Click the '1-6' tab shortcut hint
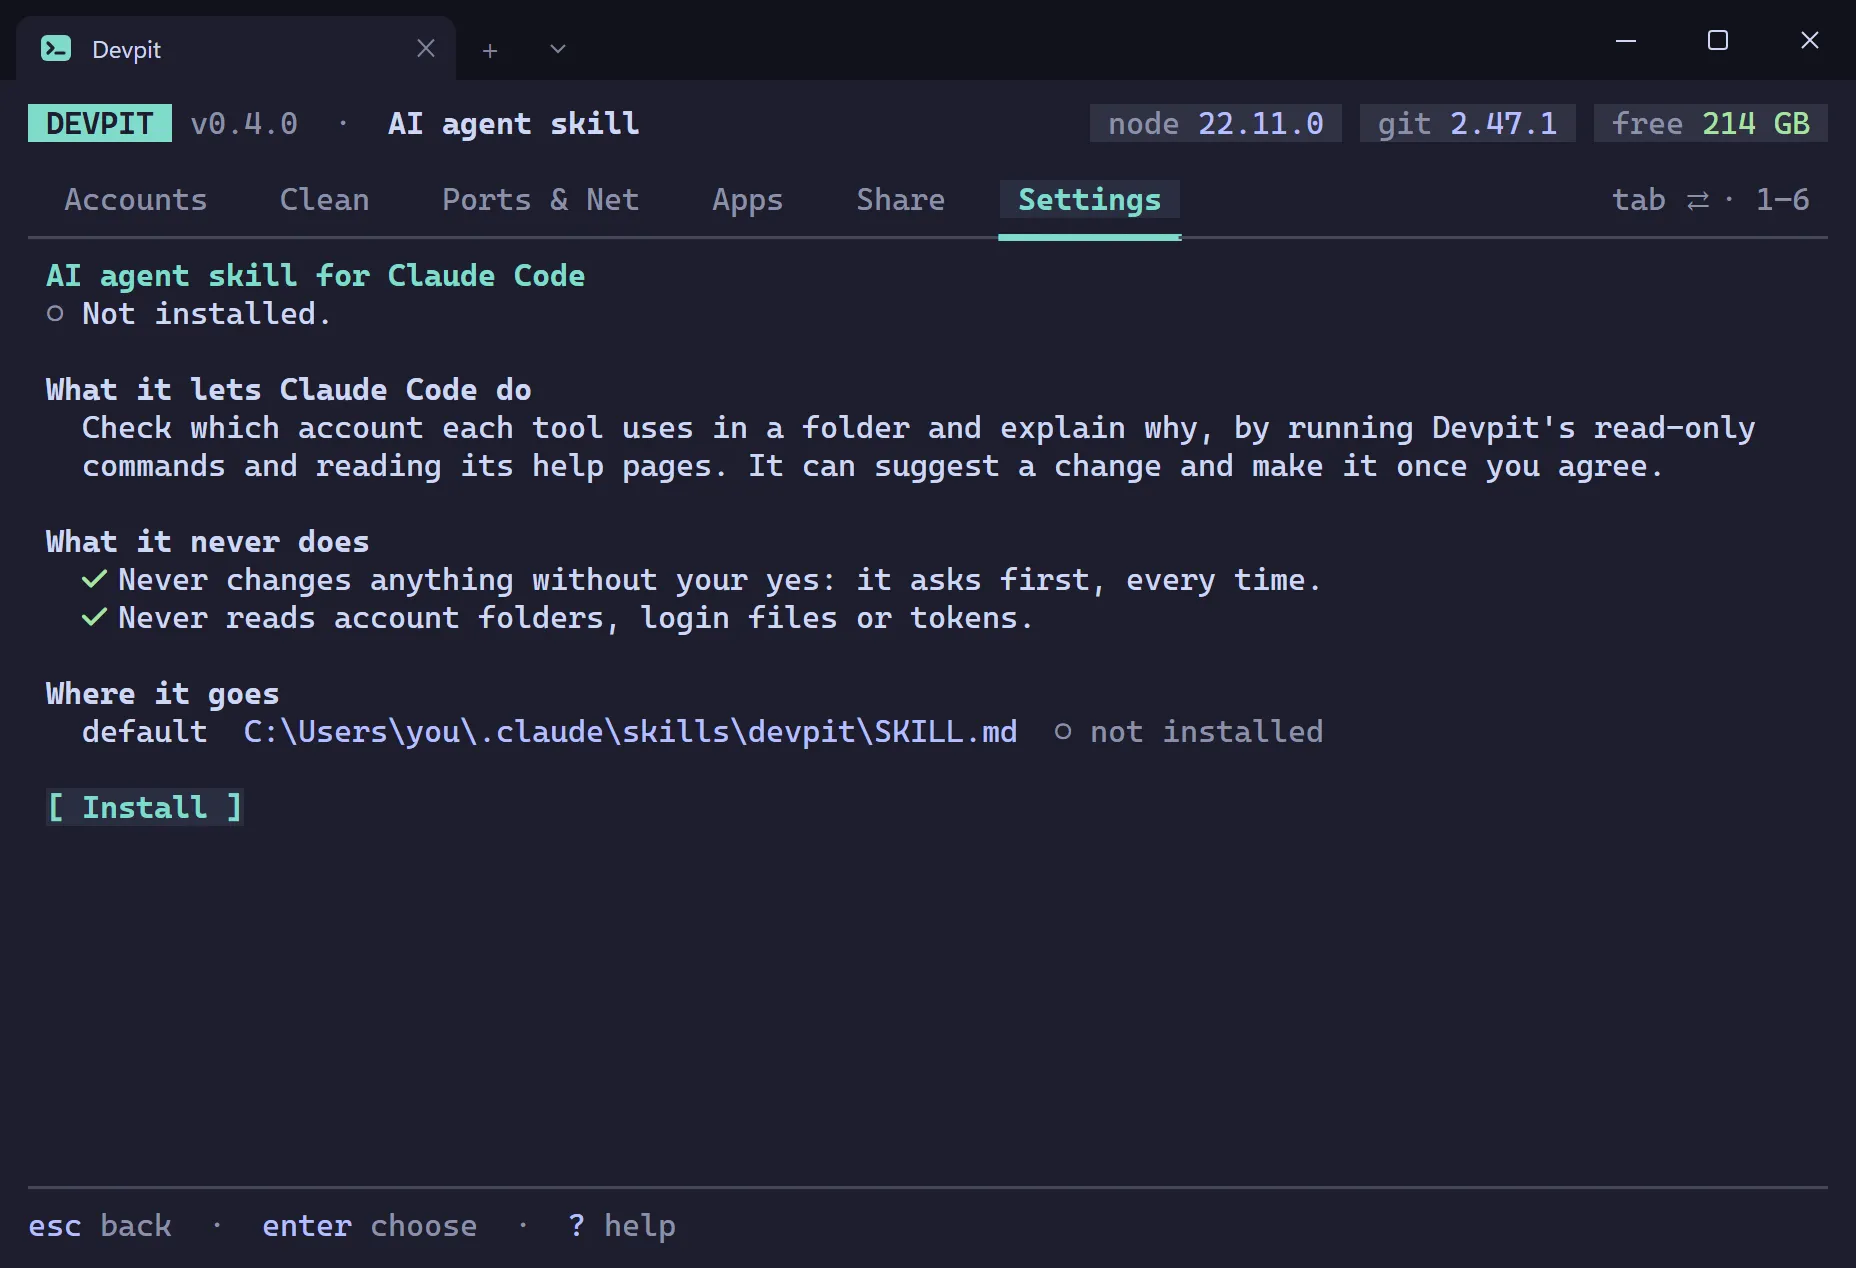This screenshot has width=1856, height=1268. click(x=1783, y=200)
